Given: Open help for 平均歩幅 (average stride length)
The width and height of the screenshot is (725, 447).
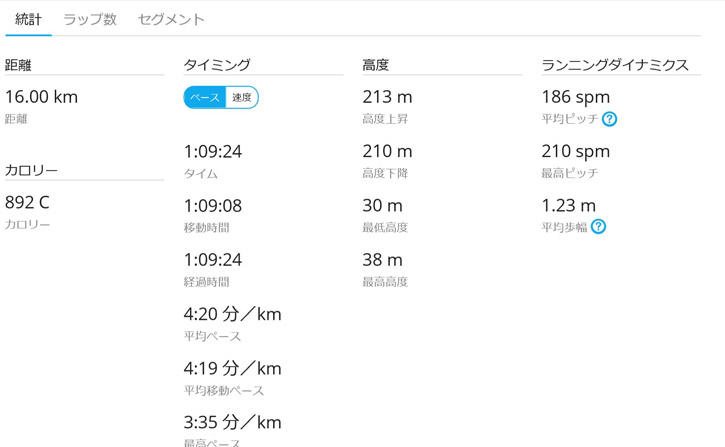Looking at the screenshot, I should click(x=598, y=227).
